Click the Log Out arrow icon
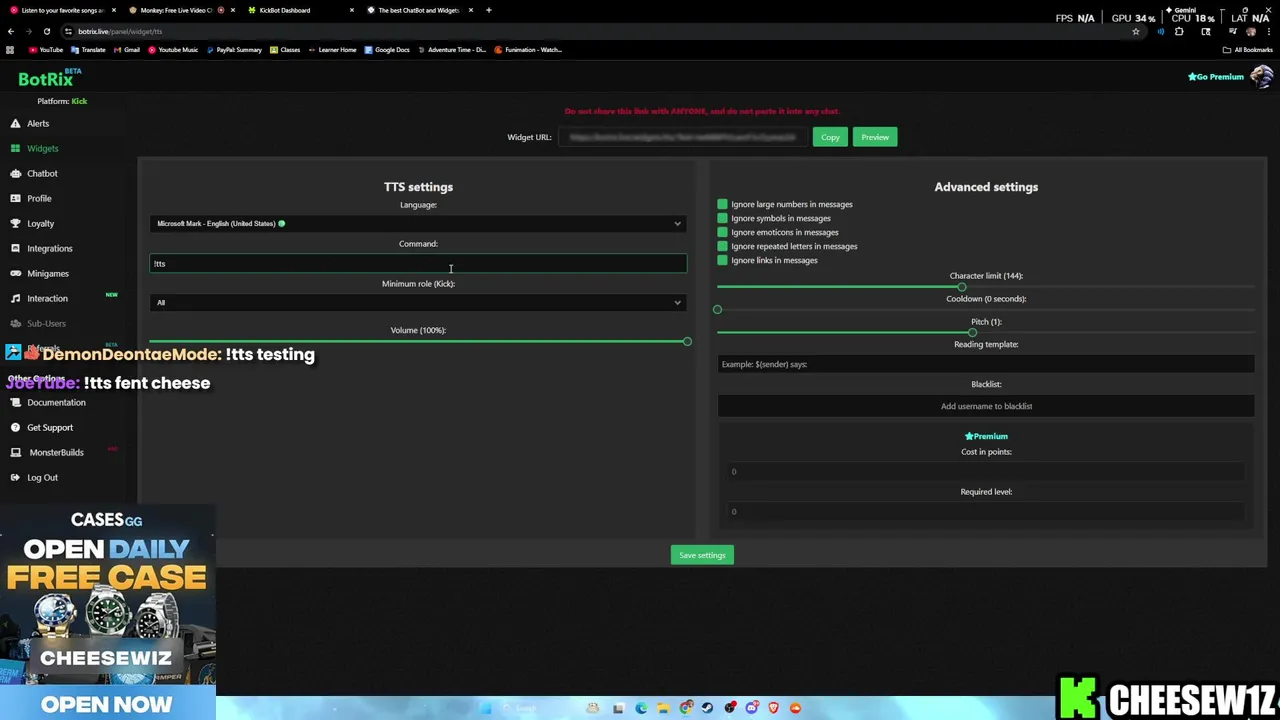 (15, 478)
